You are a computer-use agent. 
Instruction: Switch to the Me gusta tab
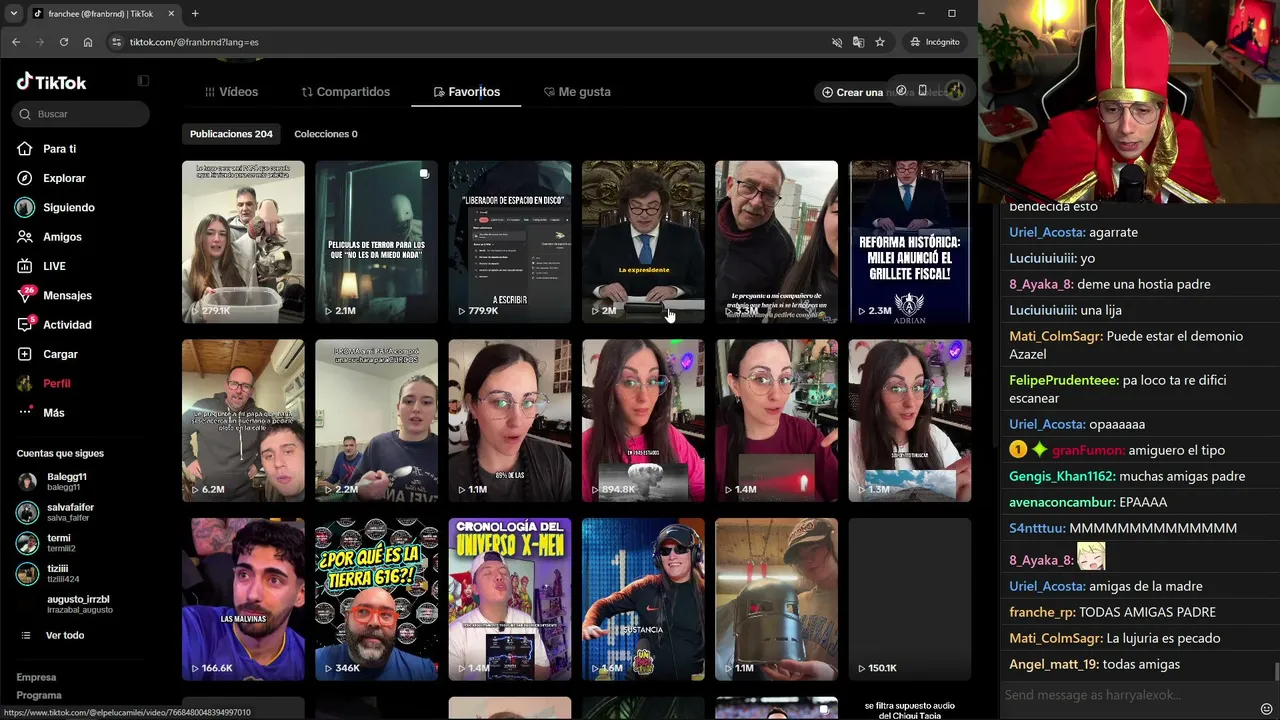577,92
